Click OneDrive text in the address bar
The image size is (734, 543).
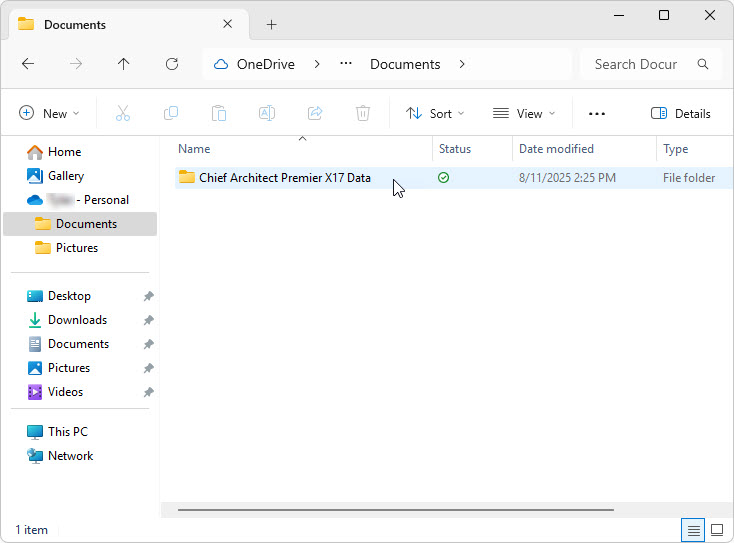click(265, 64)
